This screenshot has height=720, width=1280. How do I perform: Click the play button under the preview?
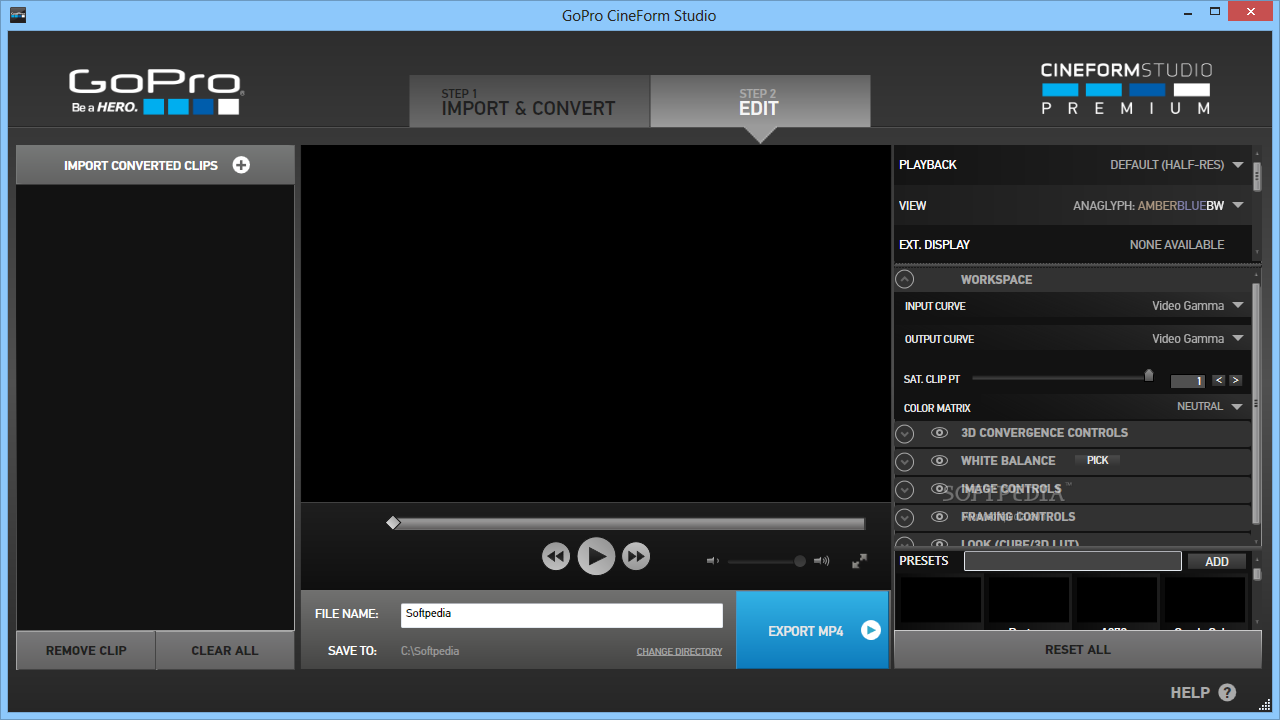pos(596,556)
